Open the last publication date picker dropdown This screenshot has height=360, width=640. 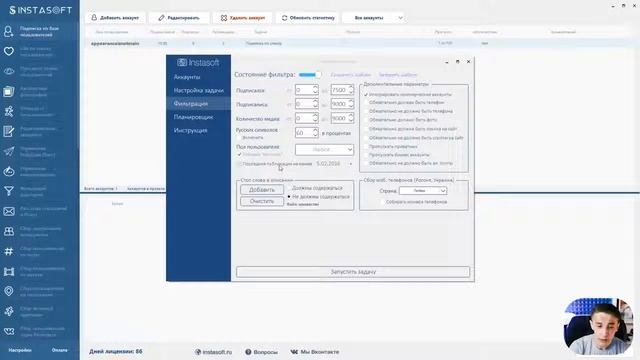tap(350, 164)
